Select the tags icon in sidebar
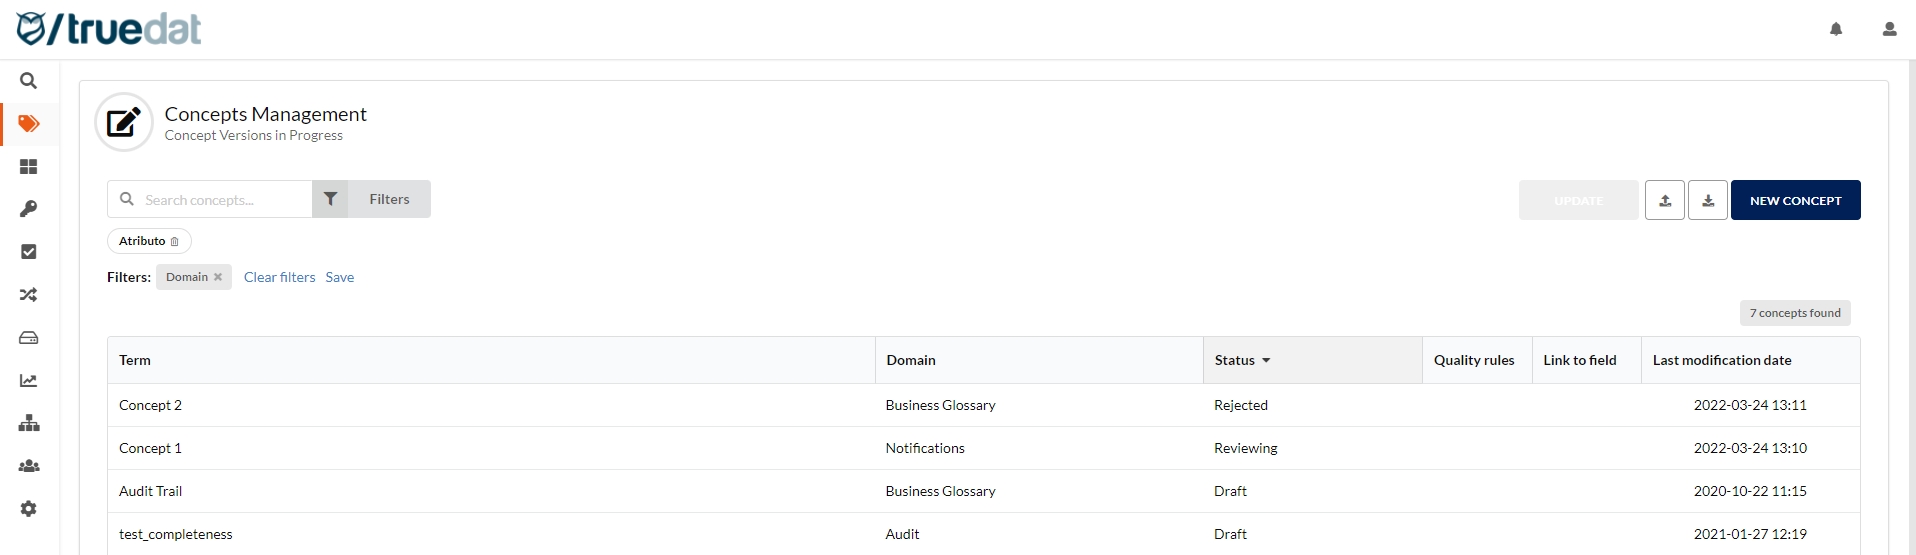Viewport: 1916px width, 555px height. tap(29, 124)
